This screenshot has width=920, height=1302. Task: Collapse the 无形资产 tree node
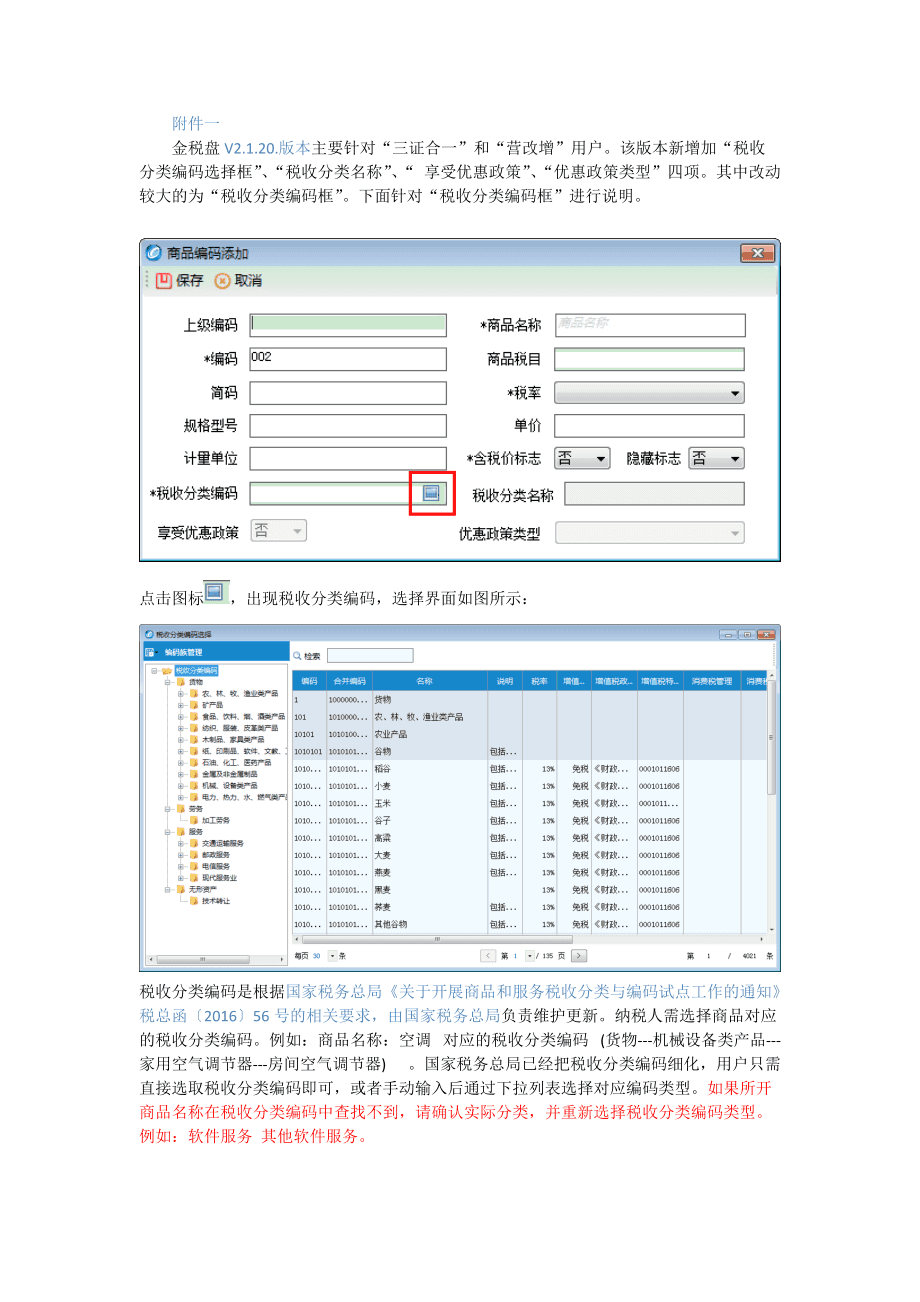[167, 888]
